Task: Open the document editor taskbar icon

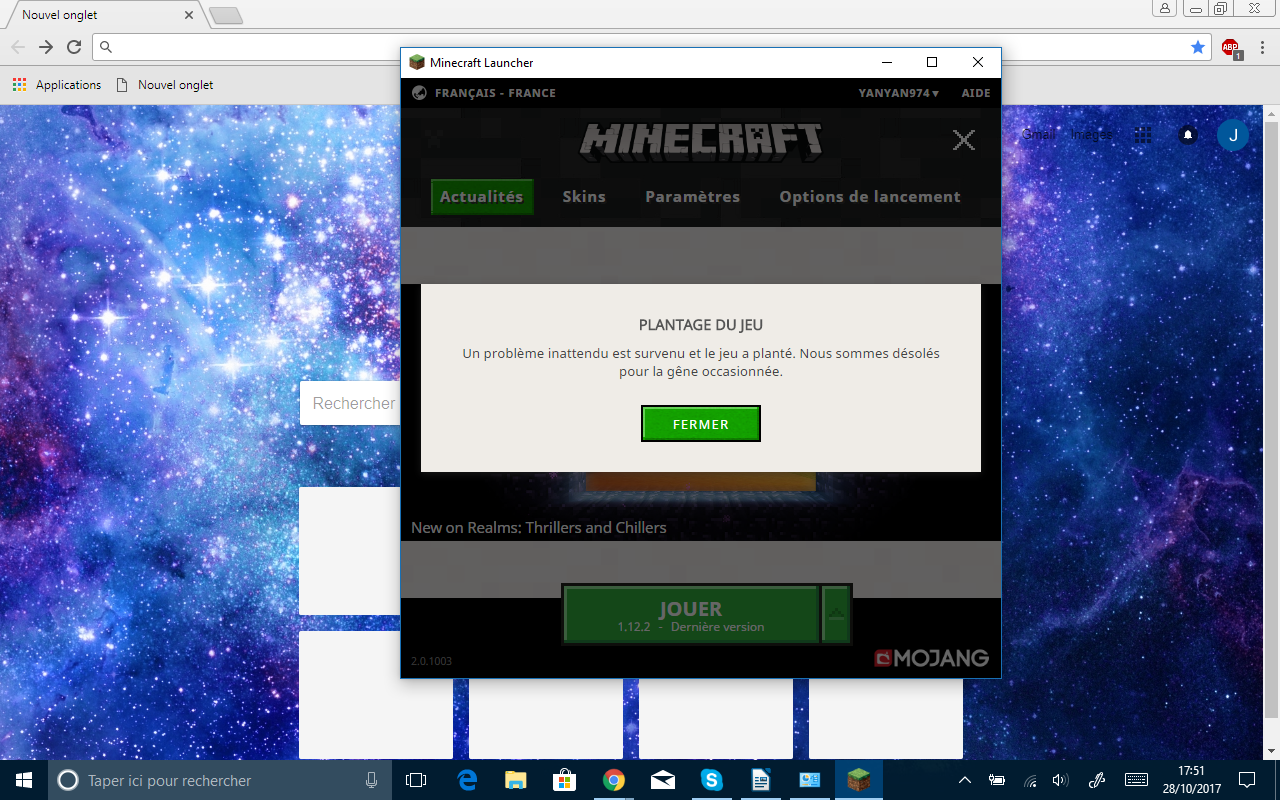Action: pos(761,780)
